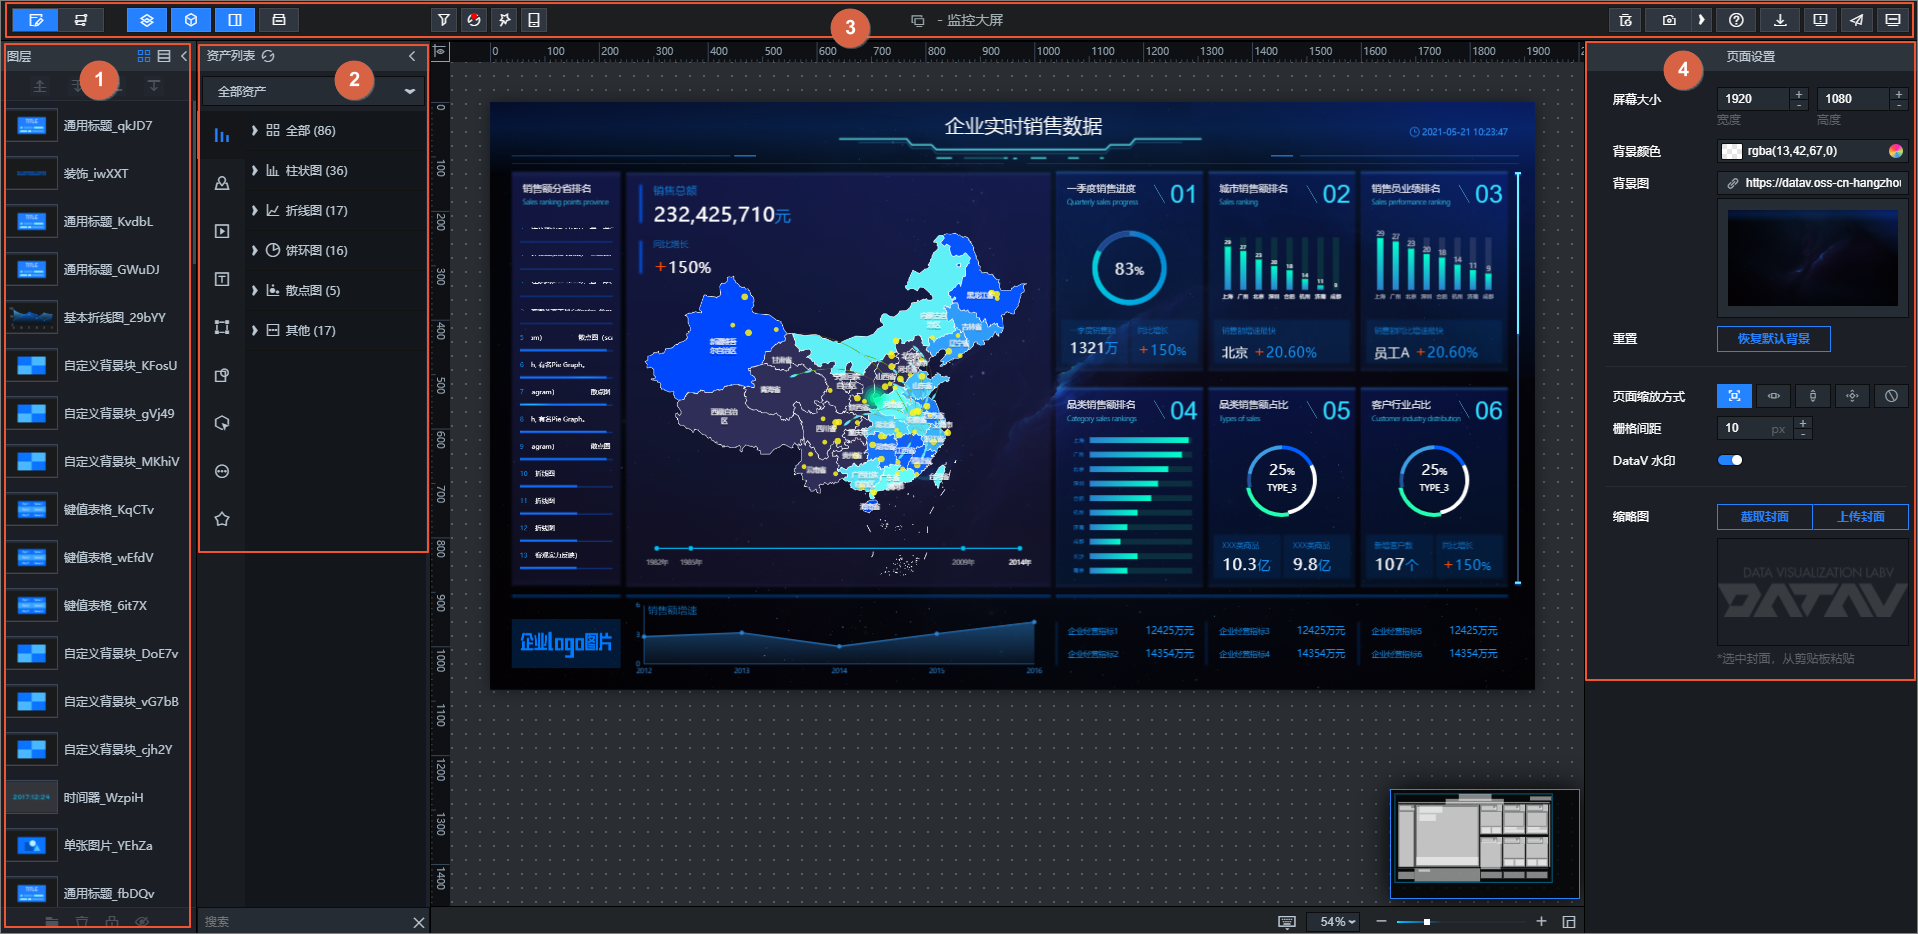Click the delete-refresh icon in top toolbar
1918x934 pixels.
coord(1626,19)
